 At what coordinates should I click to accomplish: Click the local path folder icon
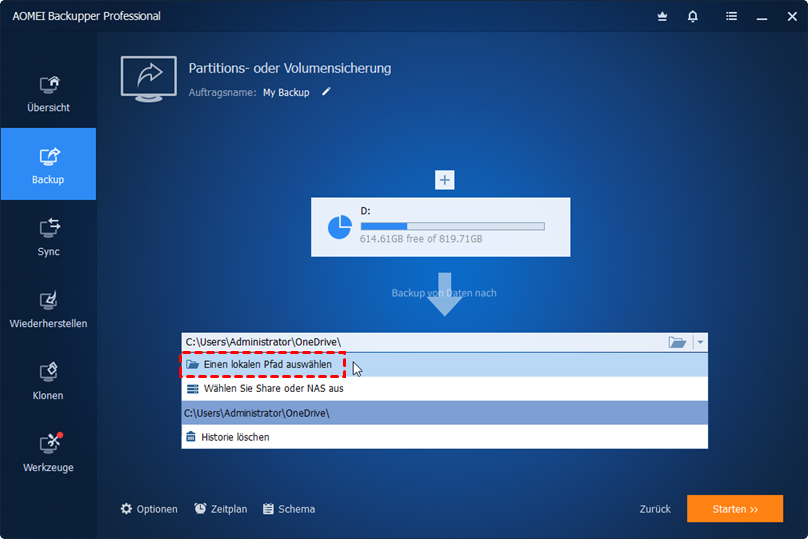click(192, 364)
